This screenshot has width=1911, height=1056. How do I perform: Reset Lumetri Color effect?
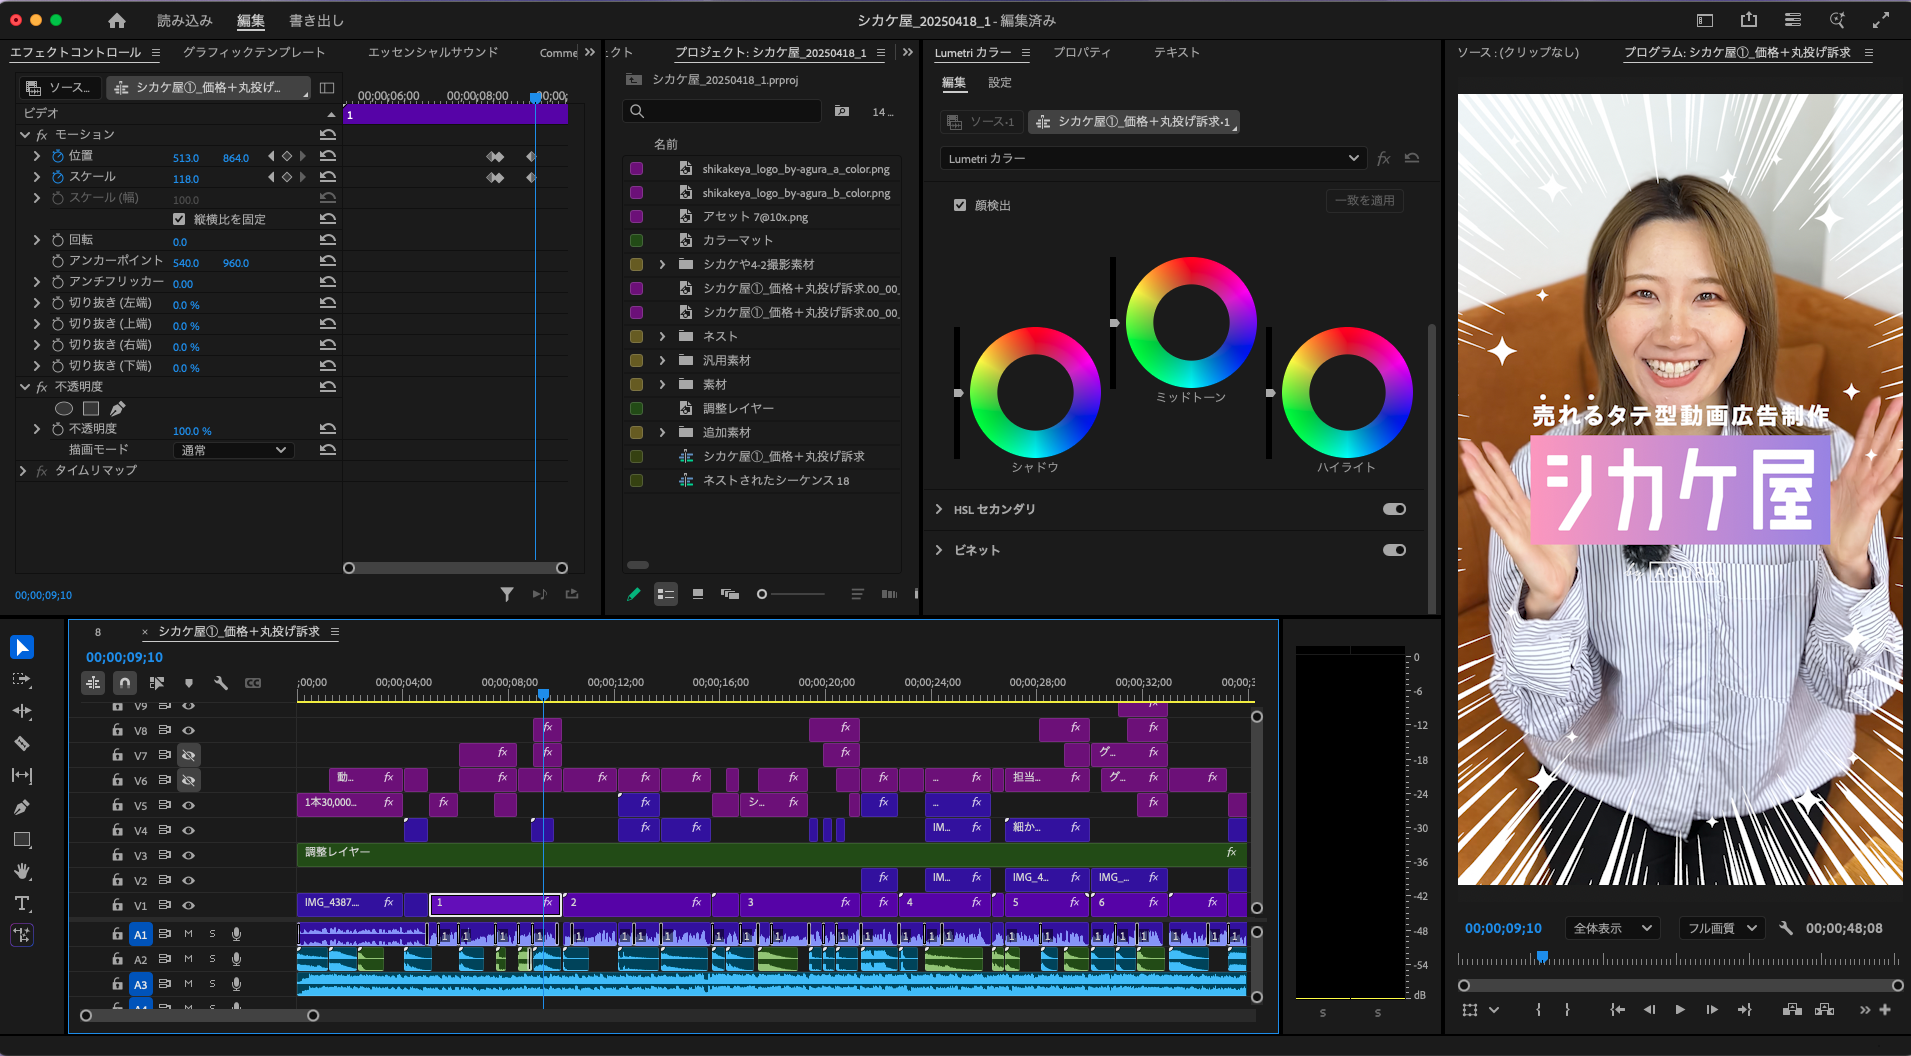(x=1412, y=158)
